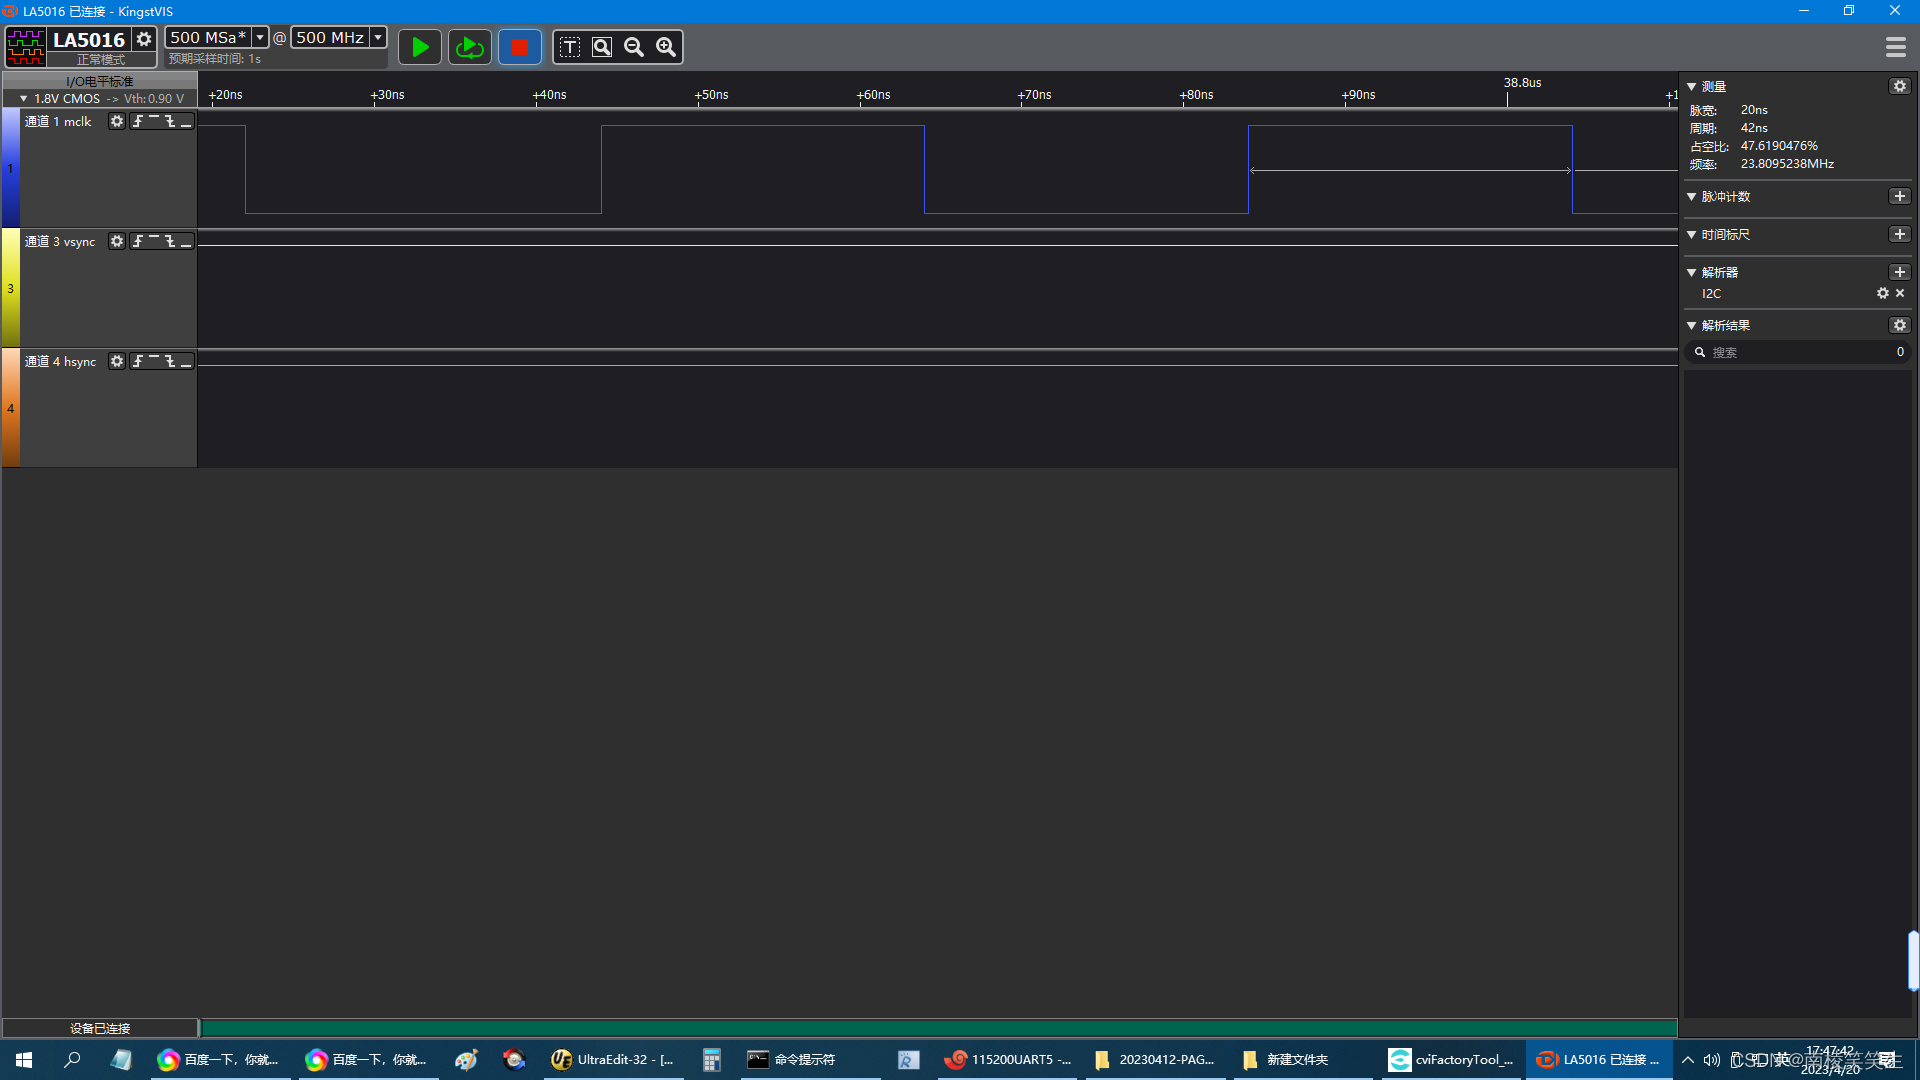Screen dimensions: 1920x1080
Task: Click channel 4 orange color bar
Action: point(10,408)
